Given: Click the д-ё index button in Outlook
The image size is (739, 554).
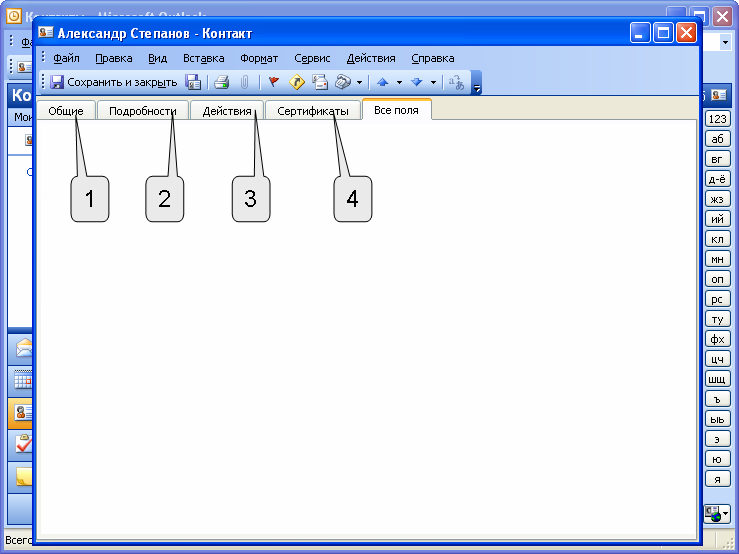Looking at the screenshot, I should pos(717,179).
